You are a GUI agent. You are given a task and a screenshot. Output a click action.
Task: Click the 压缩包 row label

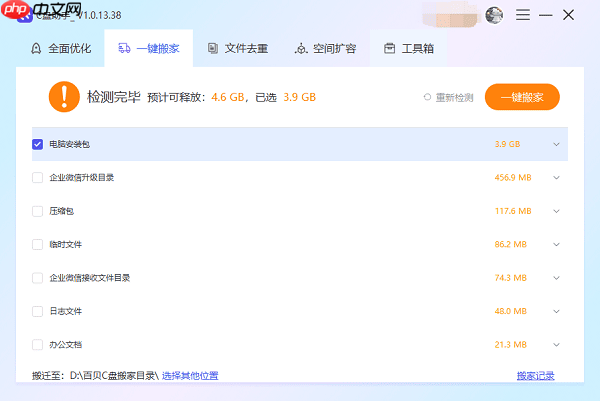coord(62,211)
